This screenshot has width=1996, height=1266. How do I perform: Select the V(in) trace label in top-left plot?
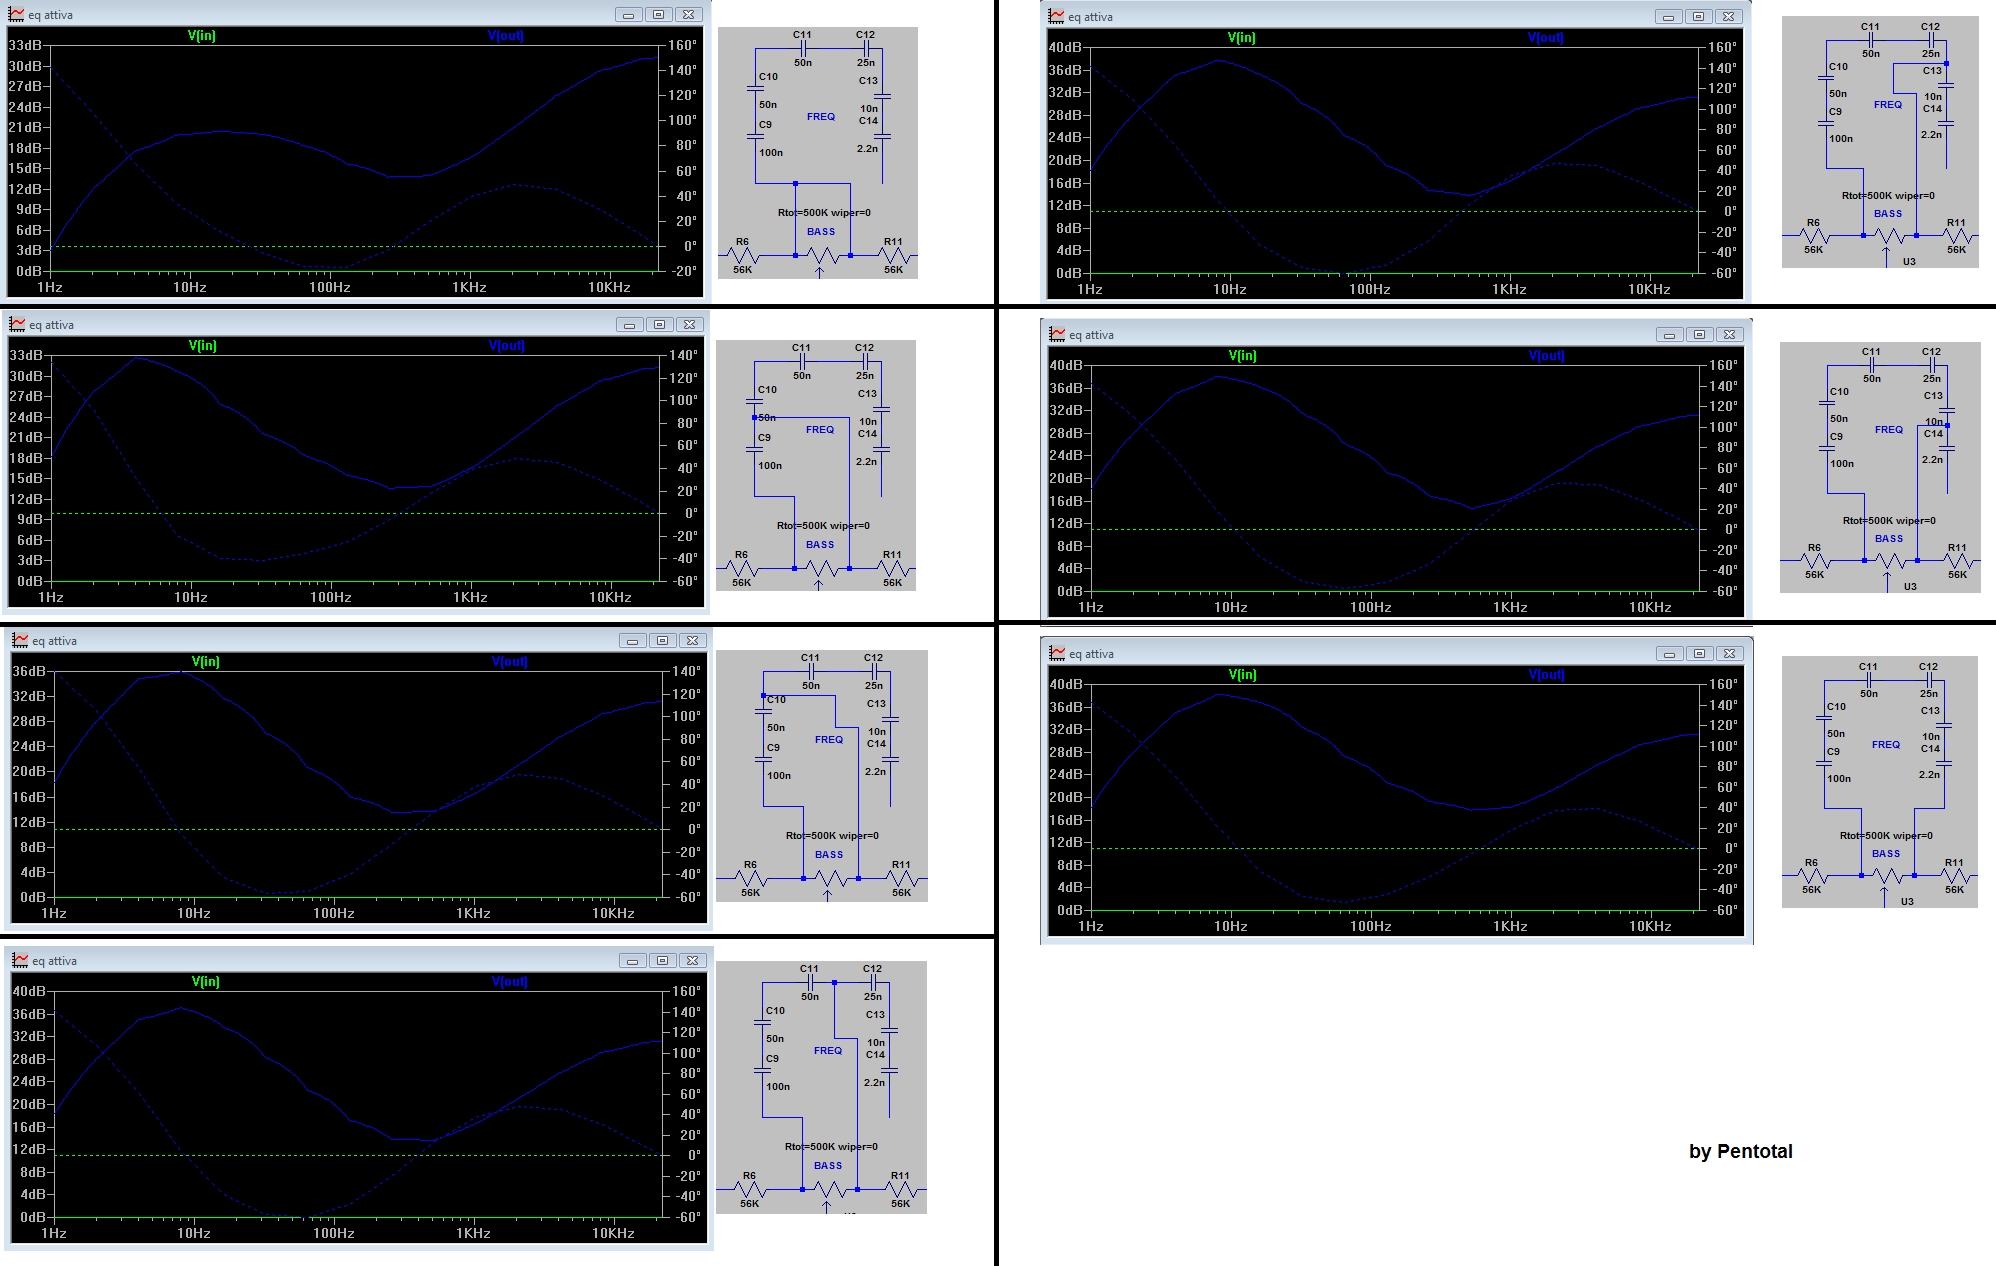tap(201, 36)
